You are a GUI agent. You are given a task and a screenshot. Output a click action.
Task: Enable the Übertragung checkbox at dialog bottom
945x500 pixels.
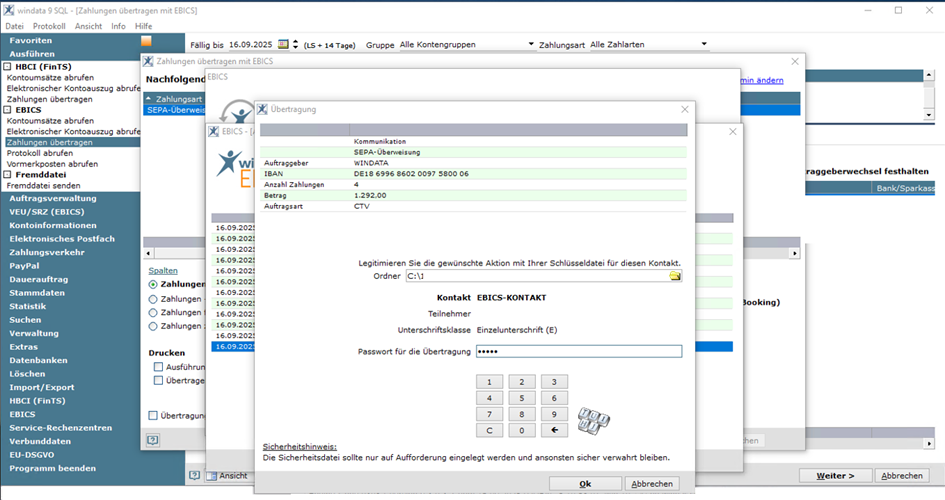tap(153, 415)
